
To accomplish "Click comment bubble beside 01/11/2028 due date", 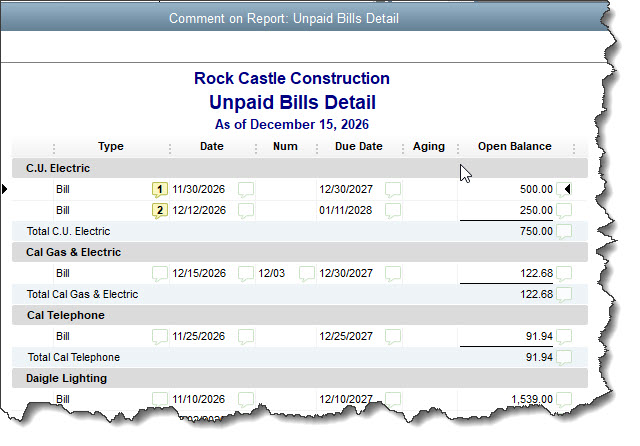I will (x=394, y=210).
